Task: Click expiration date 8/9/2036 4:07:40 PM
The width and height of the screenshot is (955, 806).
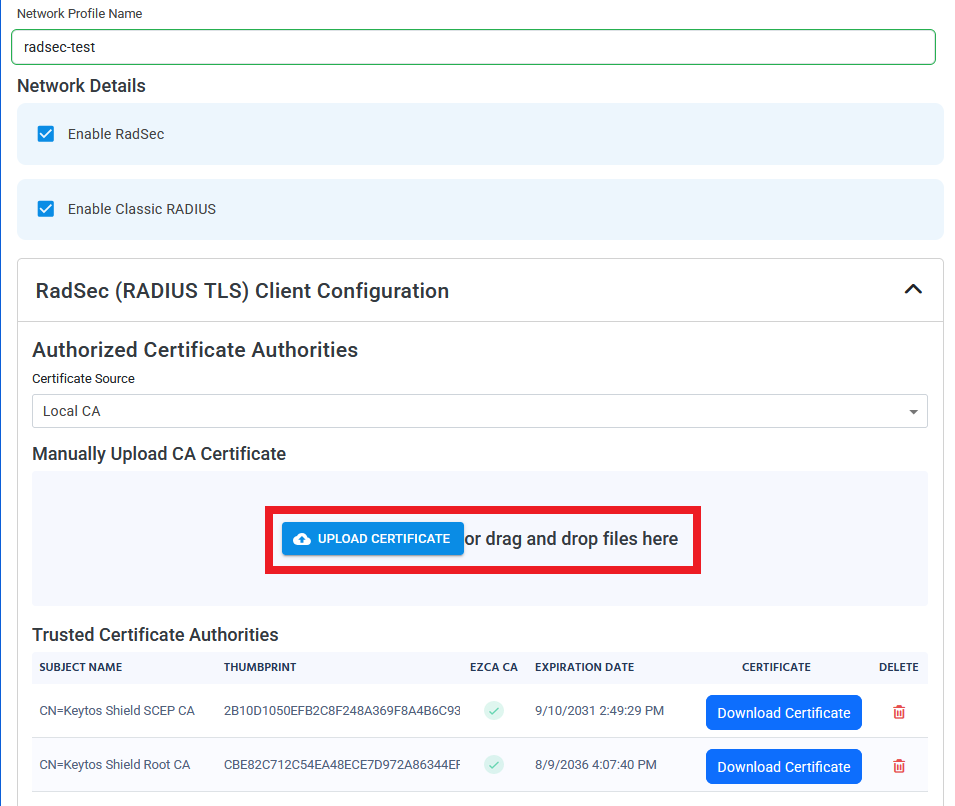Action: [x=596, y=765]
